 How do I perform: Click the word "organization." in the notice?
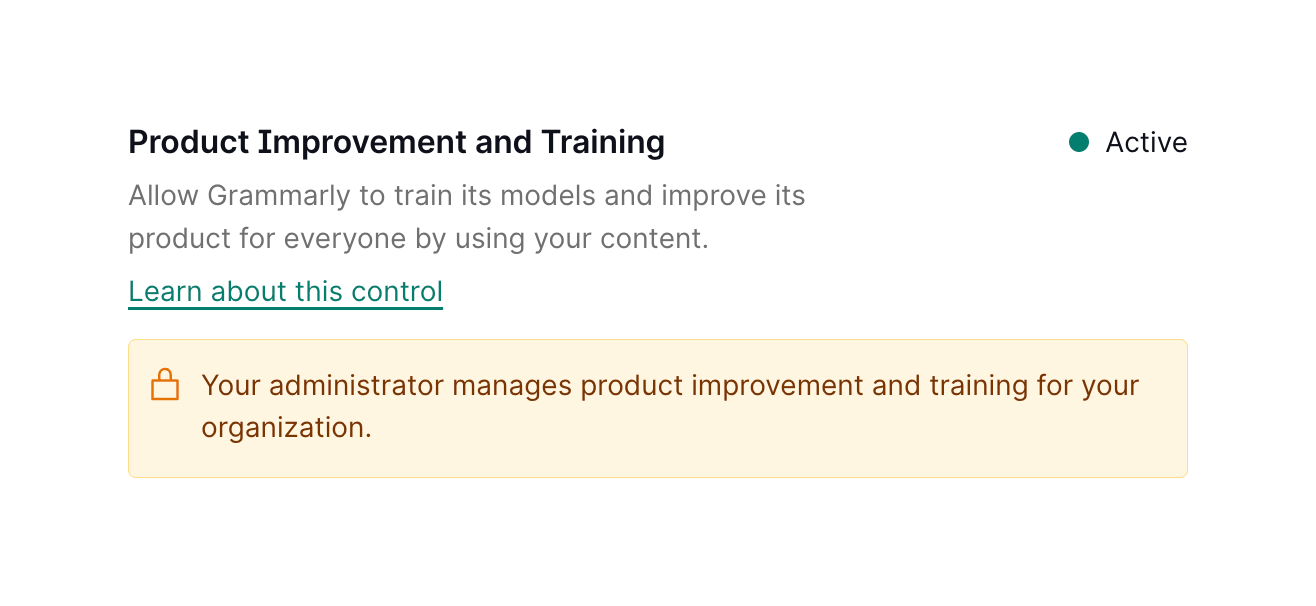(x=286, y=428)
